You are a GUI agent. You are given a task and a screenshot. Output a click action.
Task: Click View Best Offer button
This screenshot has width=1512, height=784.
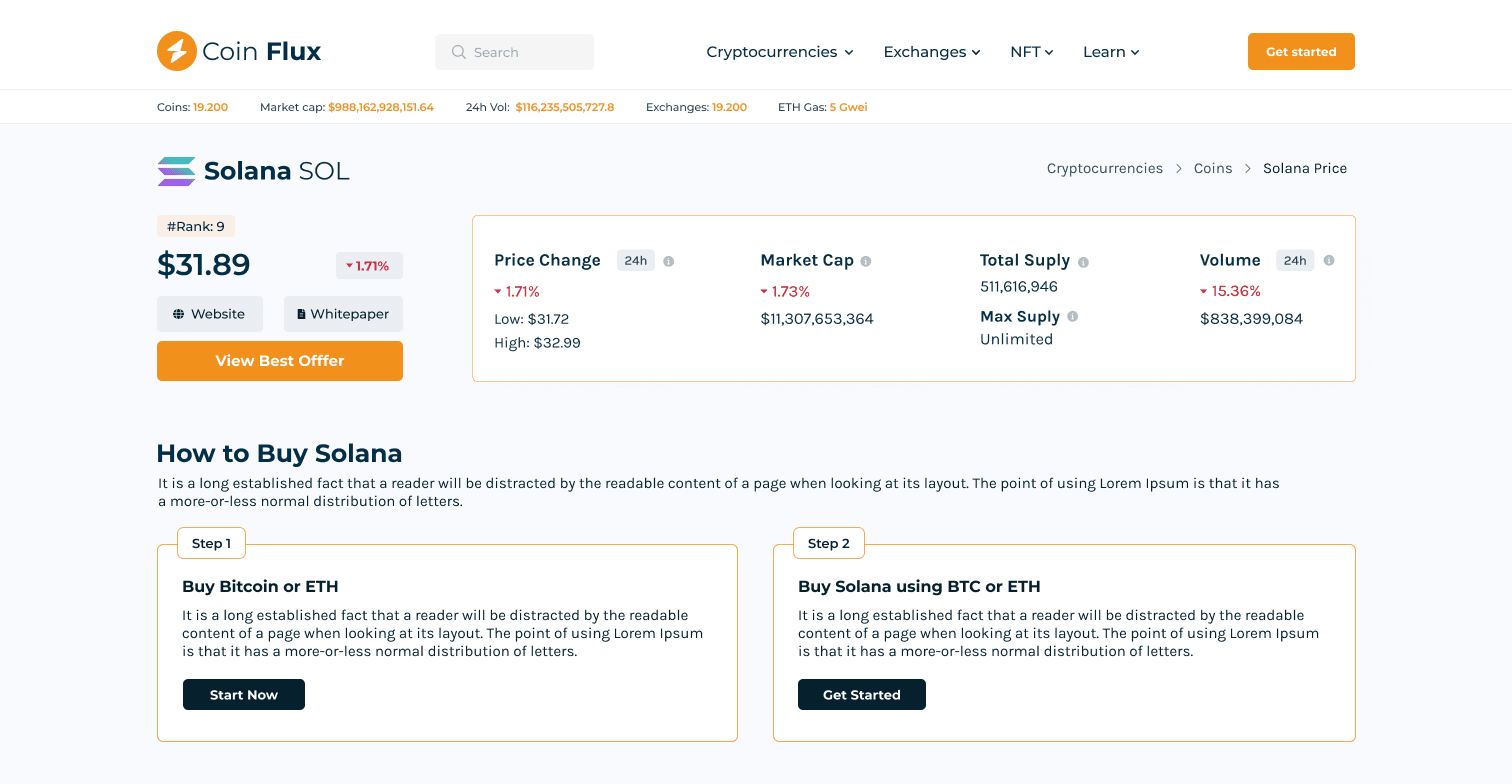point(280,361)
